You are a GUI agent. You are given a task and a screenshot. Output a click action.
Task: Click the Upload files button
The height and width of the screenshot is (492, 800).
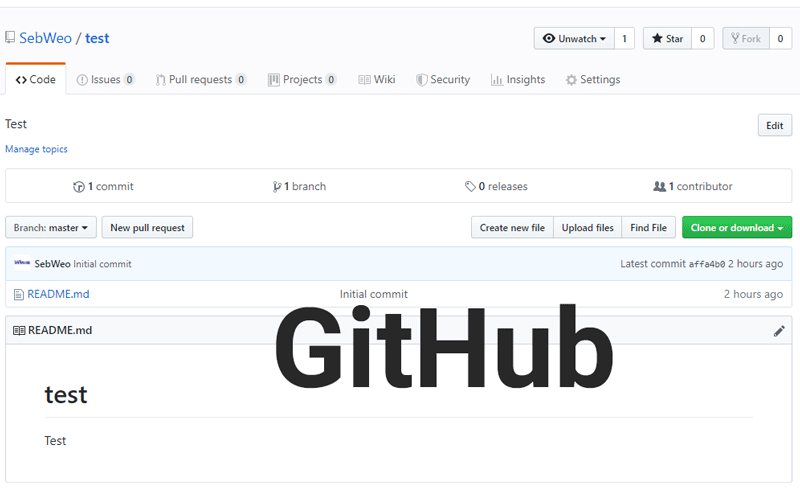click(x=587, y=228)
